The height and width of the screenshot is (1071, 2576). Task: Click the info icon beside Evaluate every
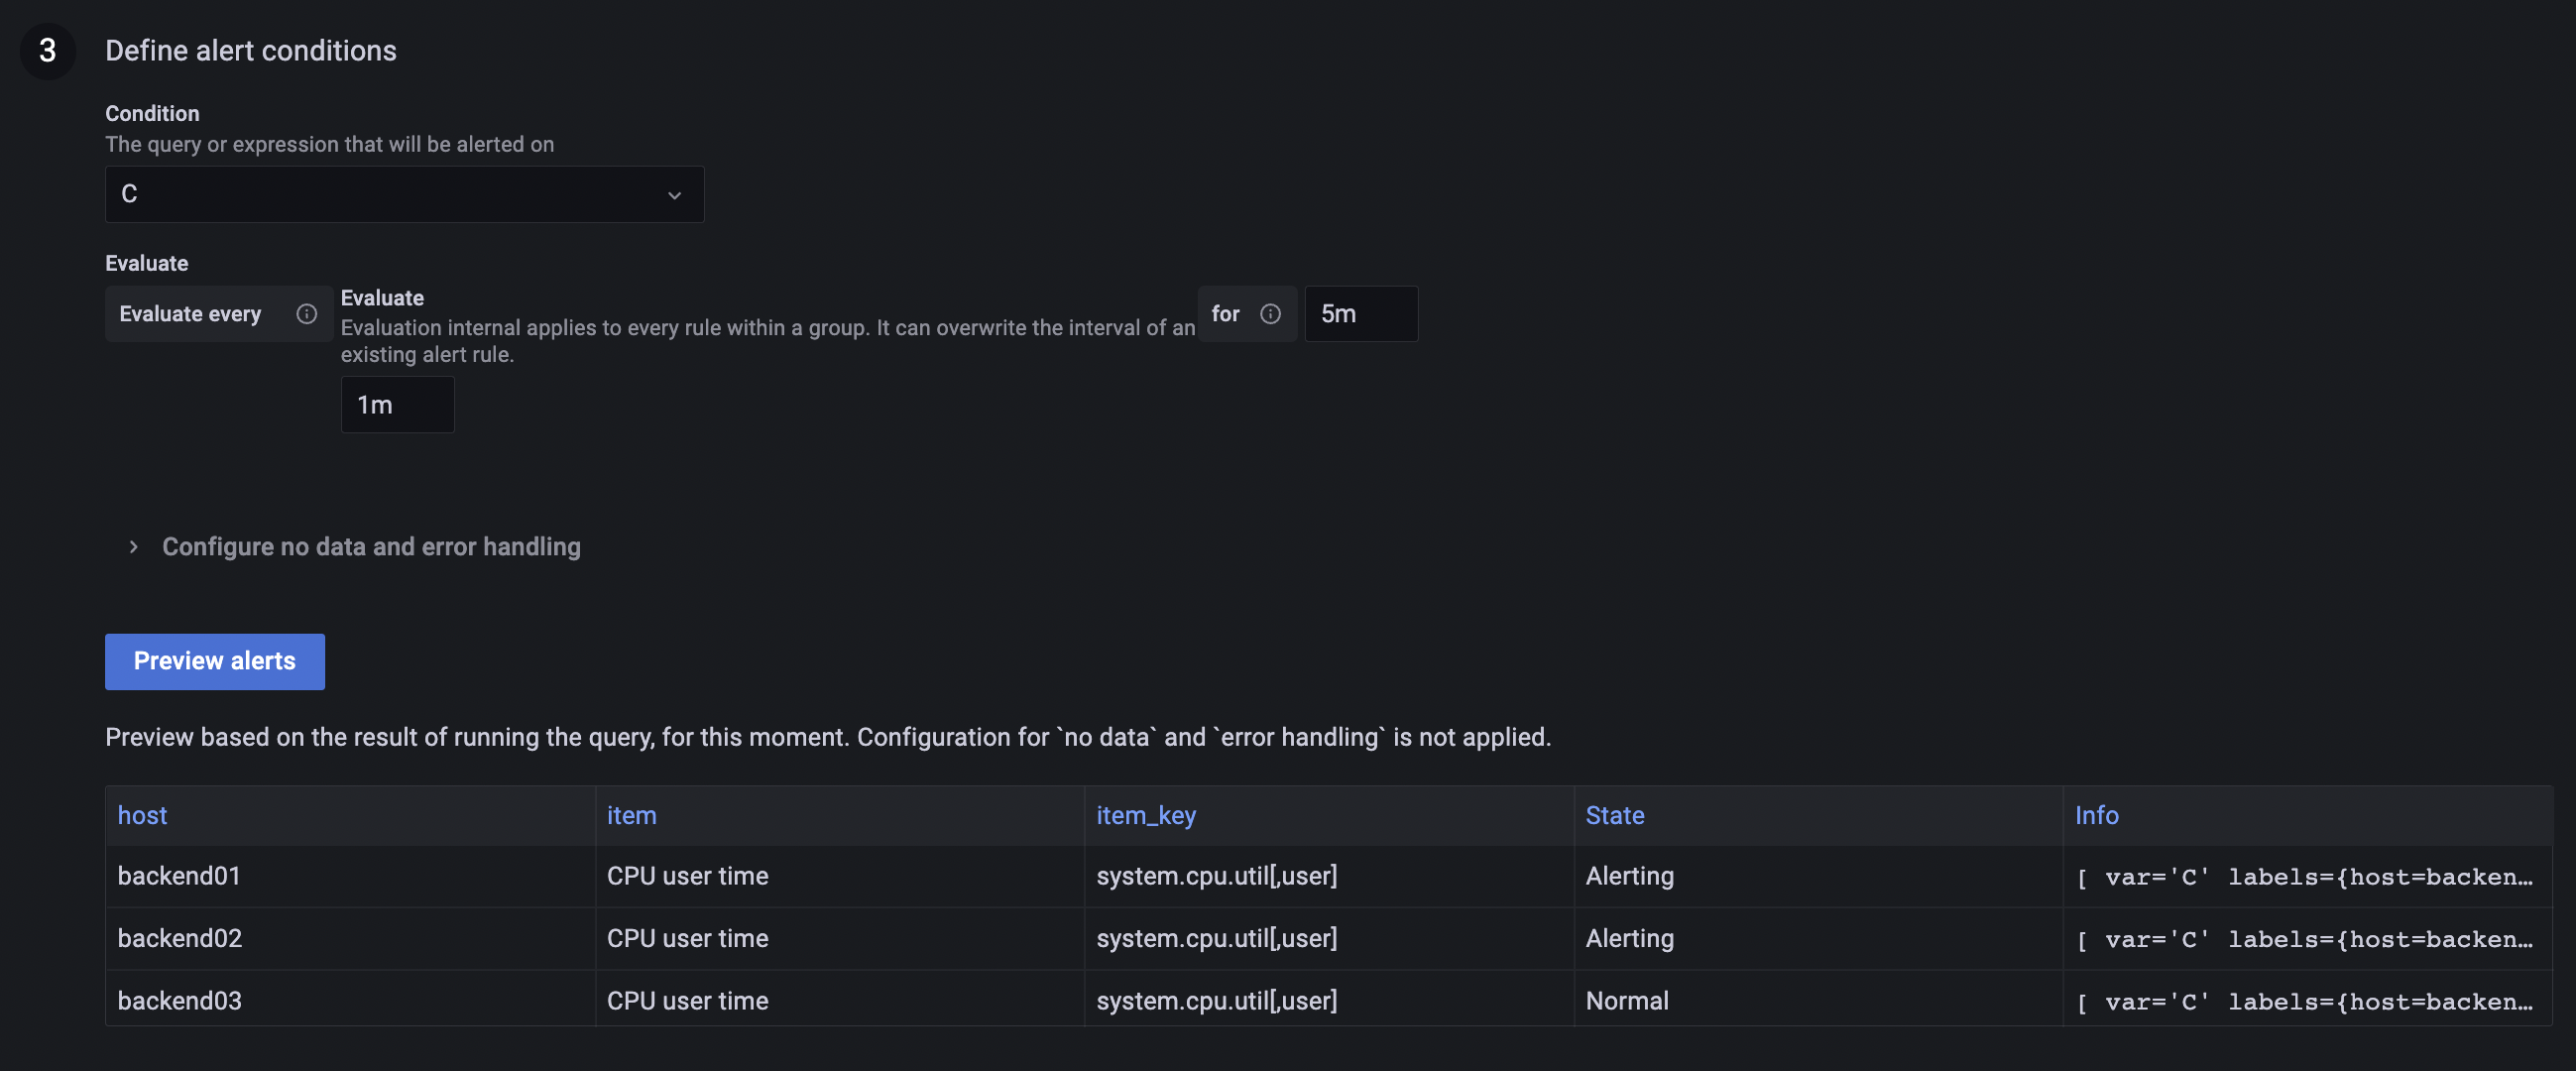(x=306, y=313)
